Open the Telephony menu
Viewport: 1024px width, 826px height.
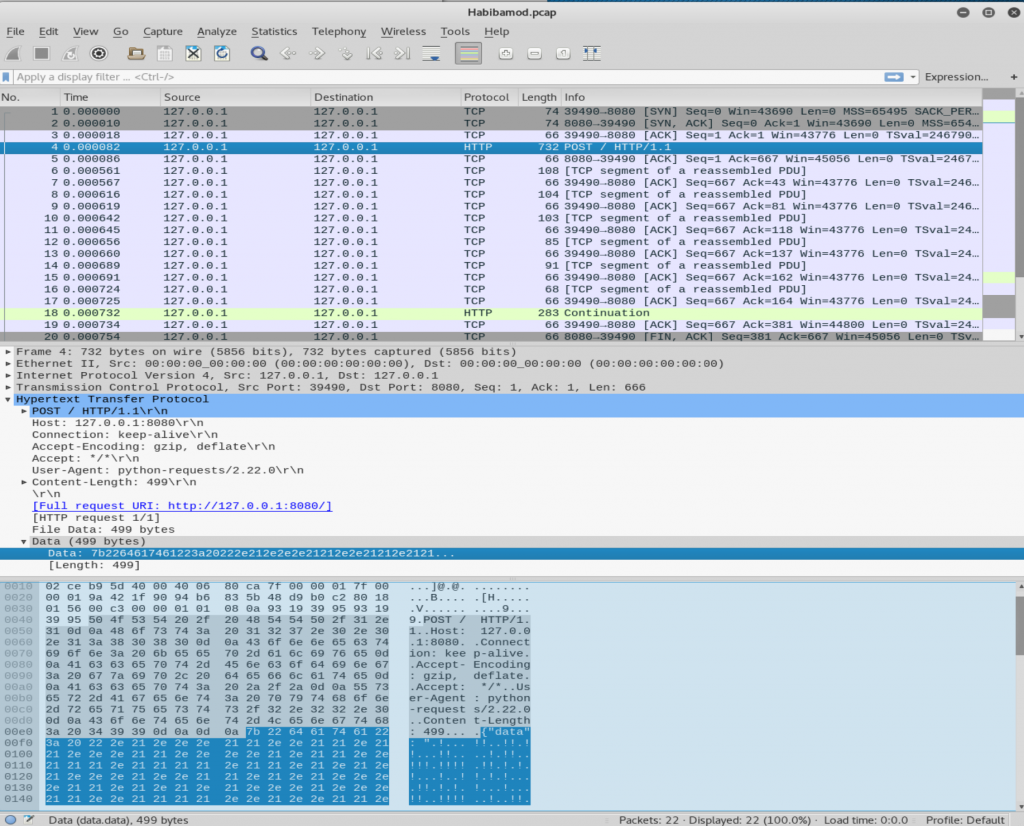click(339, 31)
